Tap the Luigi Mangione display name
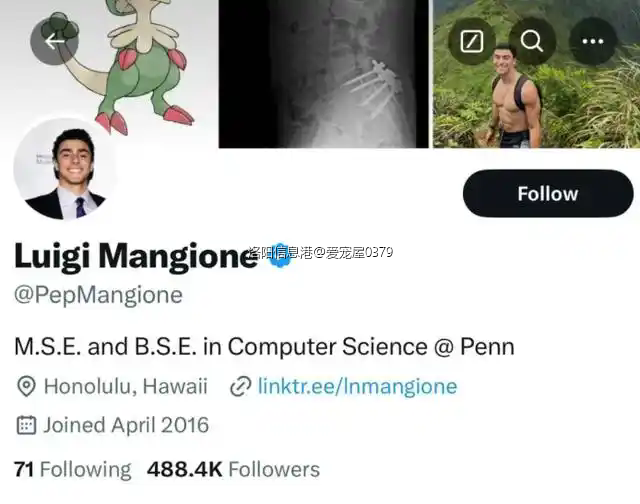Image resolution: width=640 pixels, height=504 pixels. (134, 256)
